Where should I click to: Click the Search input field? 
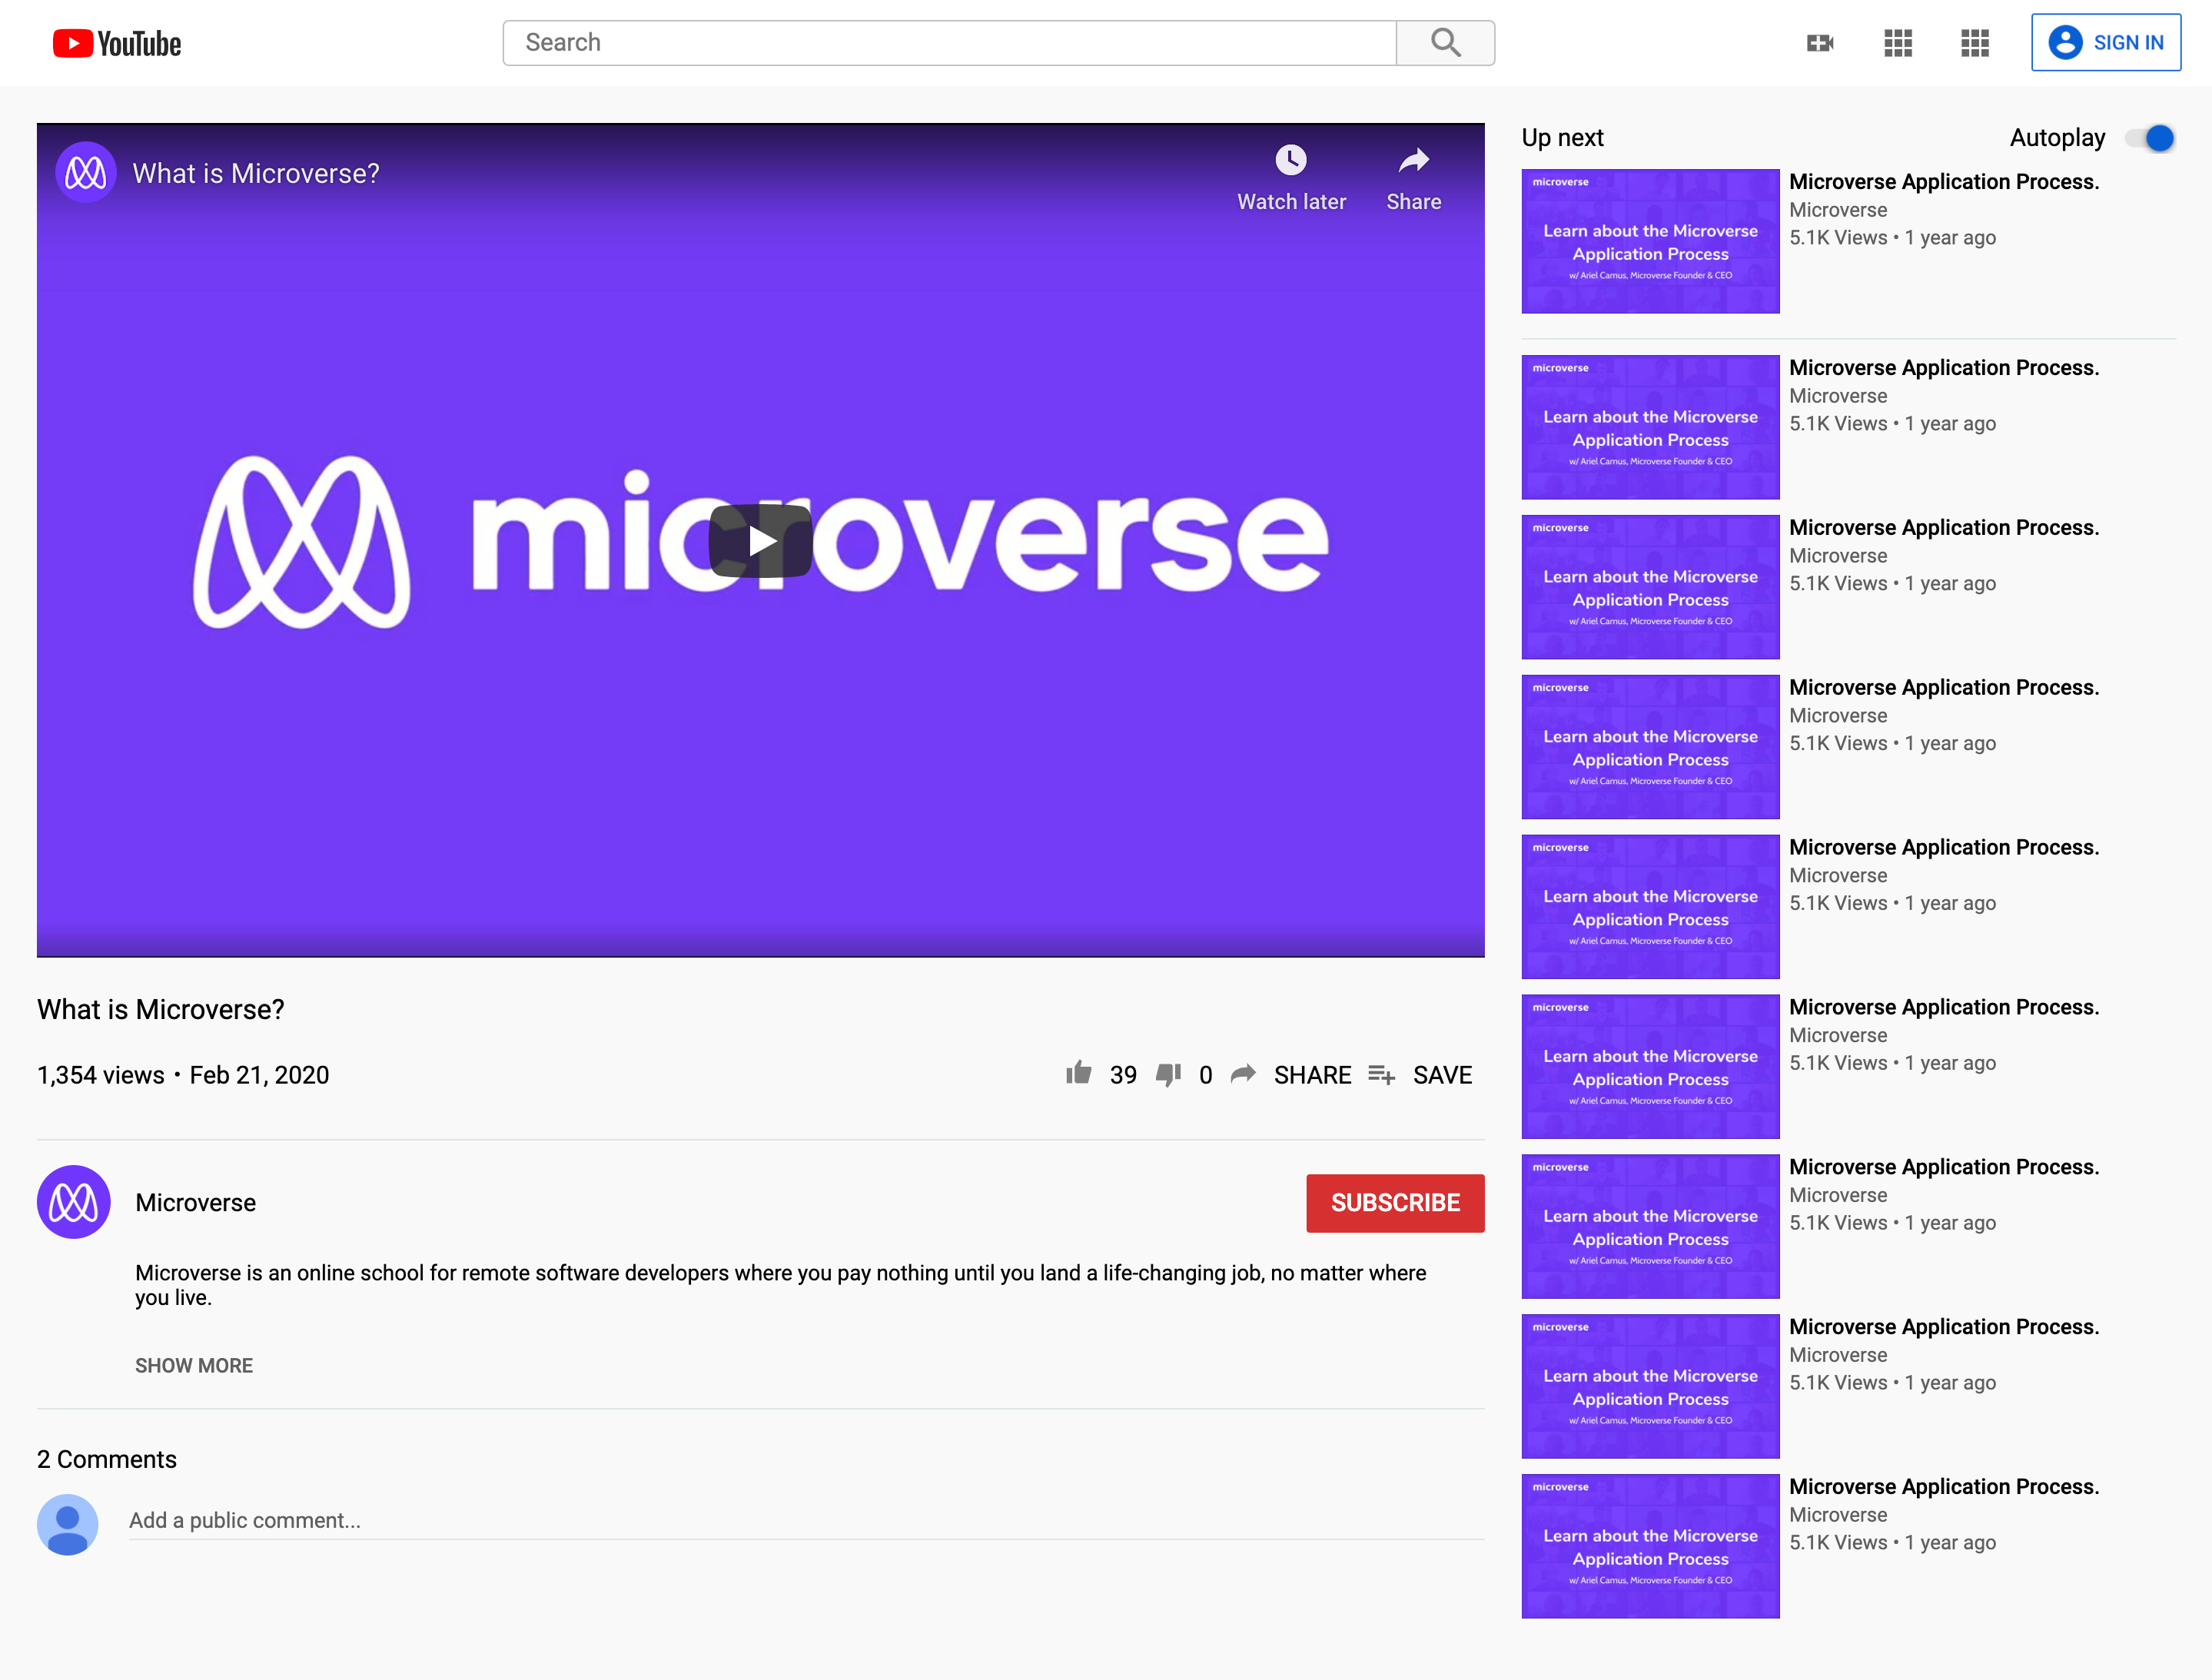(x=950, y=43)
